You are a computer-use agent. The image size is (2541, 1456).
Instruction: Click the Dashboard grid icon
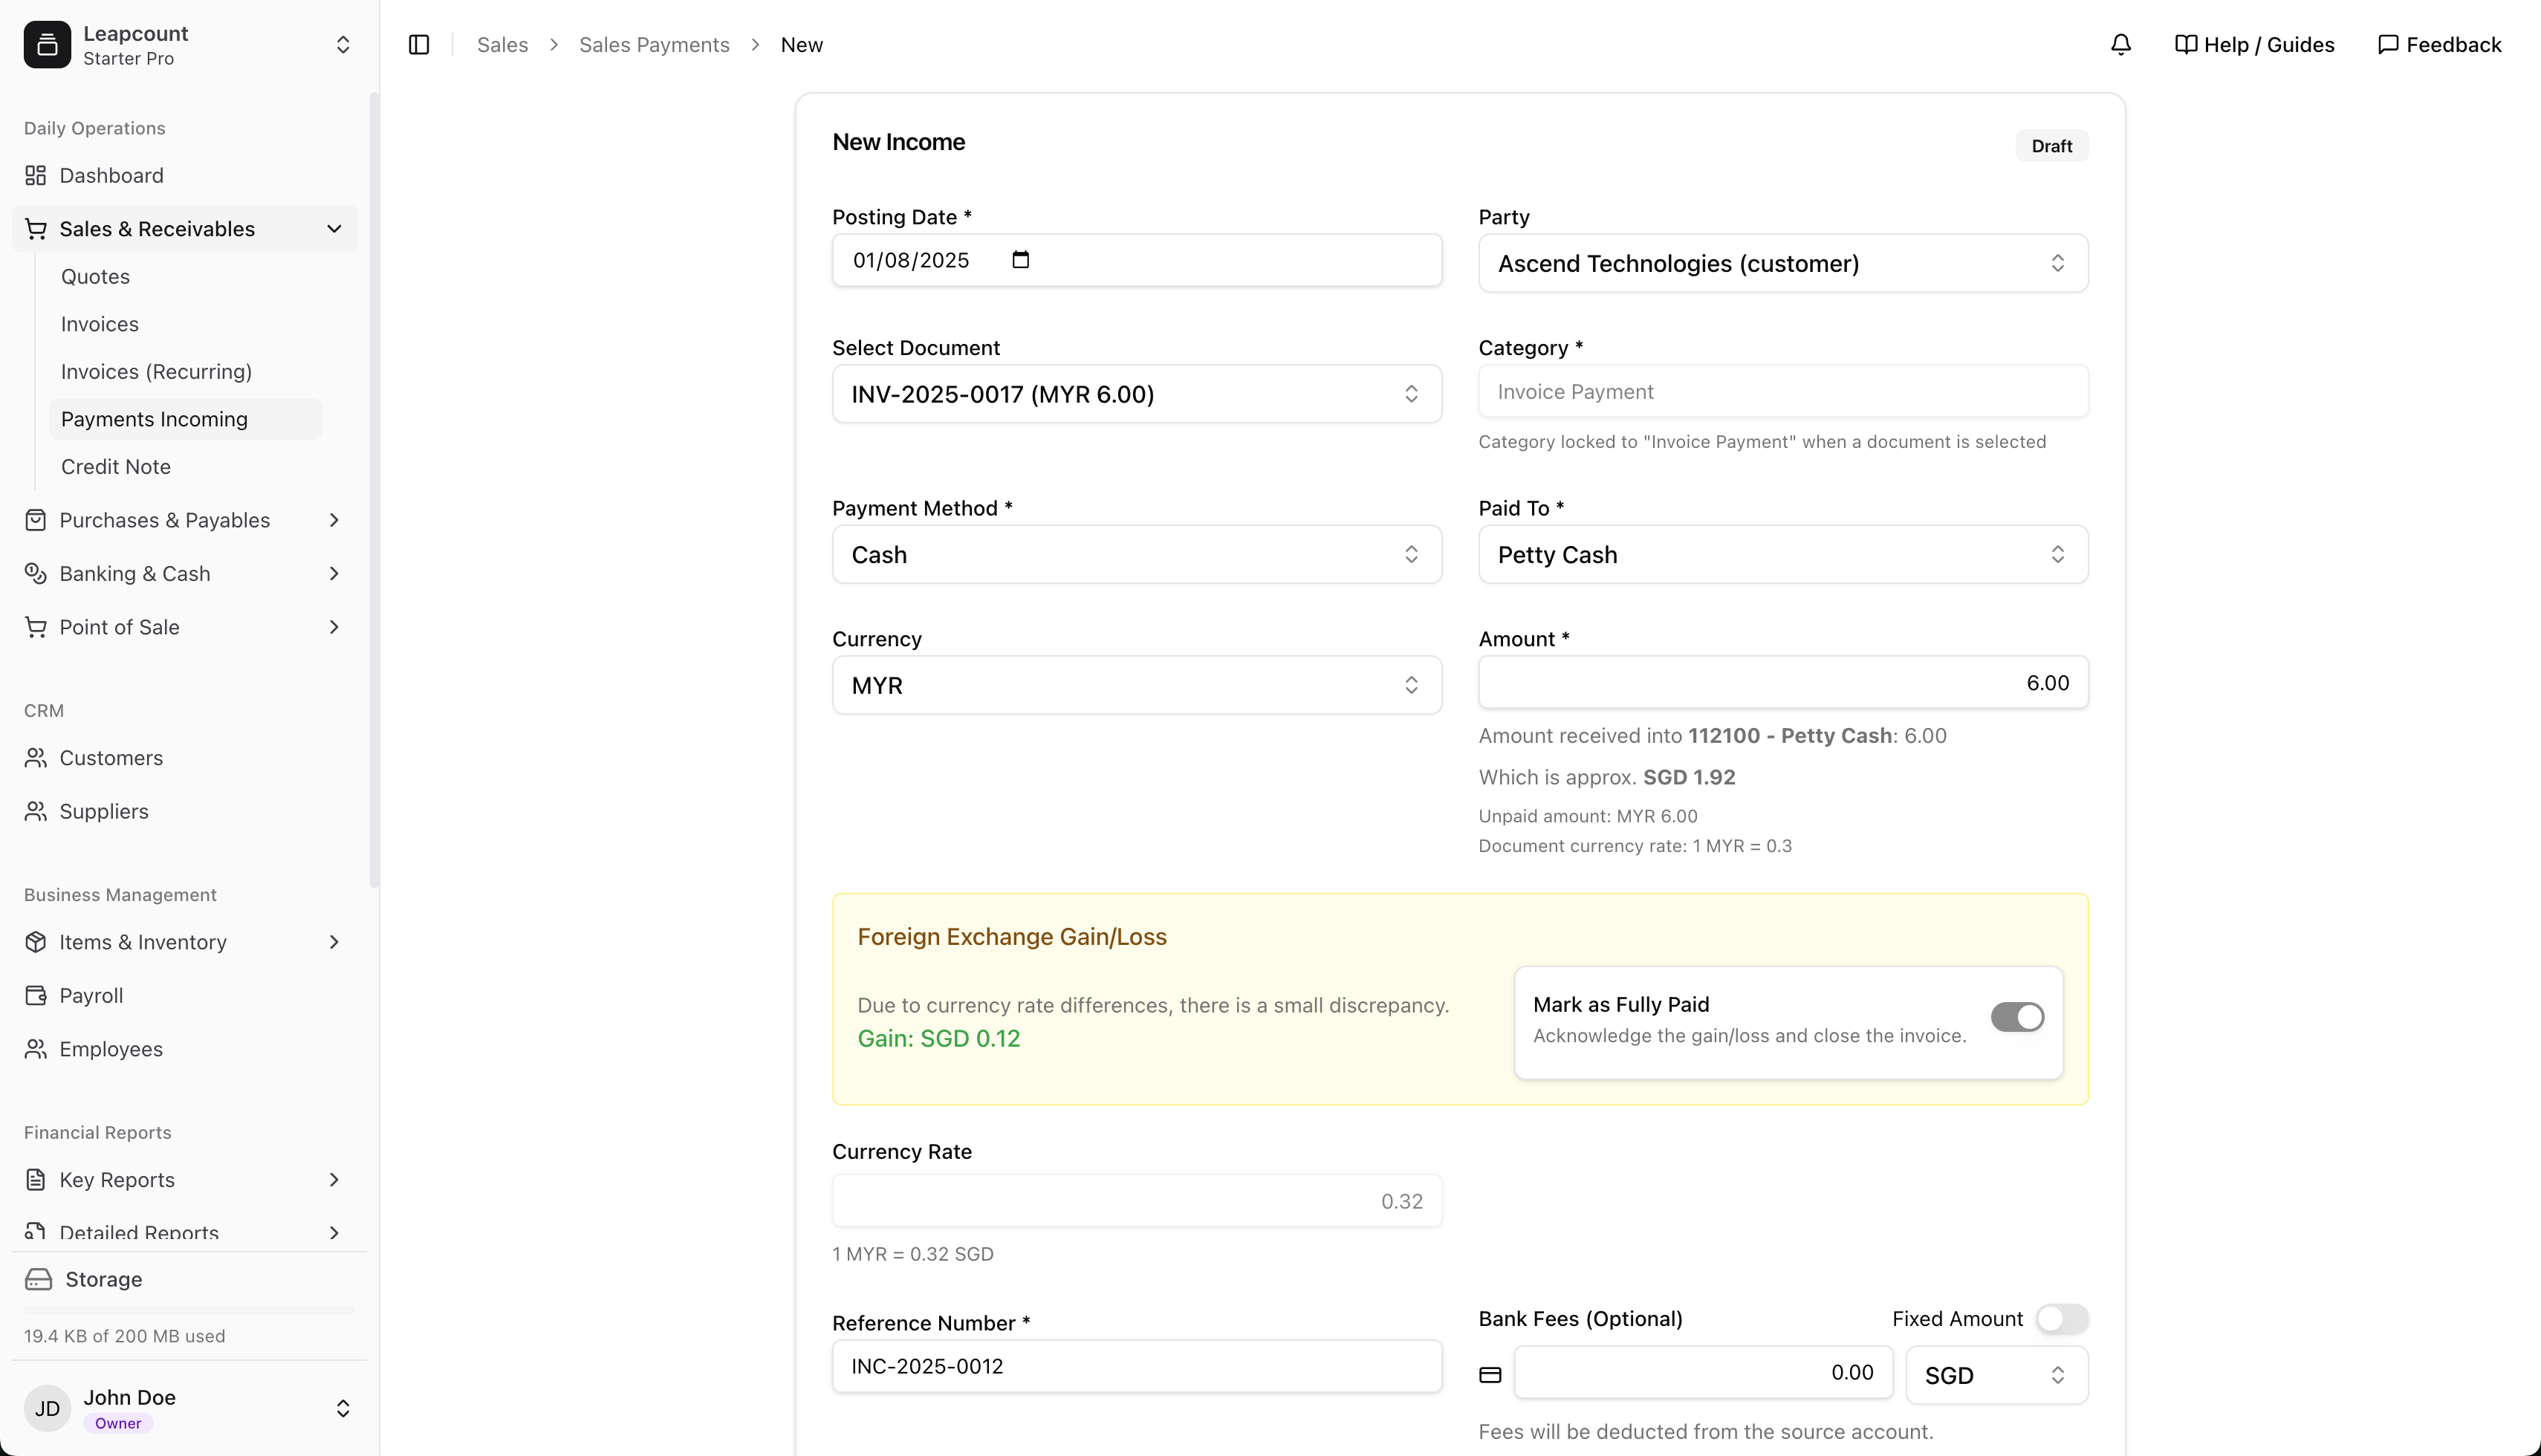tap(36, 175)
